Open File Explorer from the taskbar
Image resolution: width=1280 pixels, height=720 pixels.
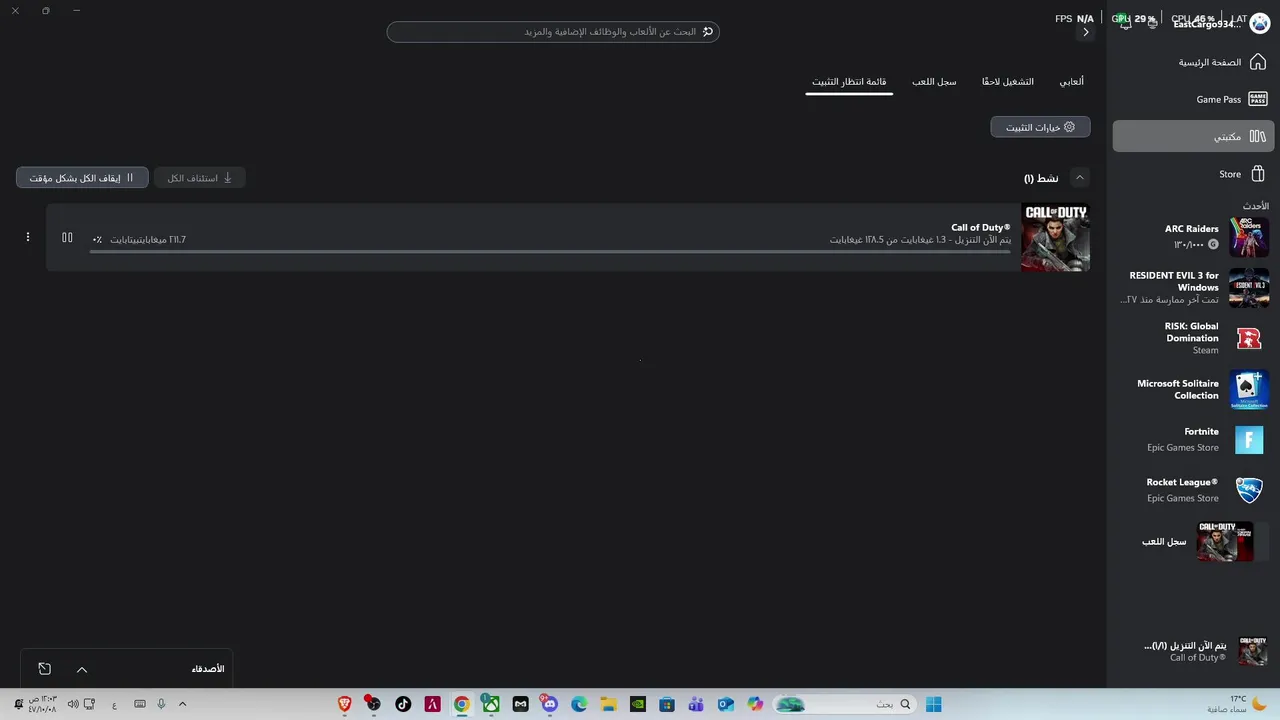point(608,704)
